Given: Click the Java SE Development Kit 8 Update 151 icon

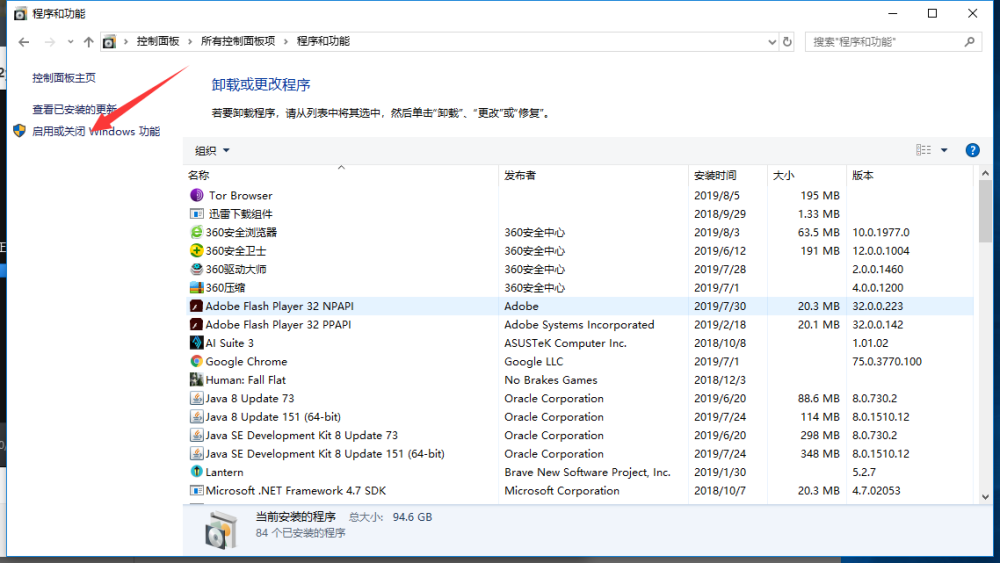Looking at the screenshot, I should click(x=196, y=454).
